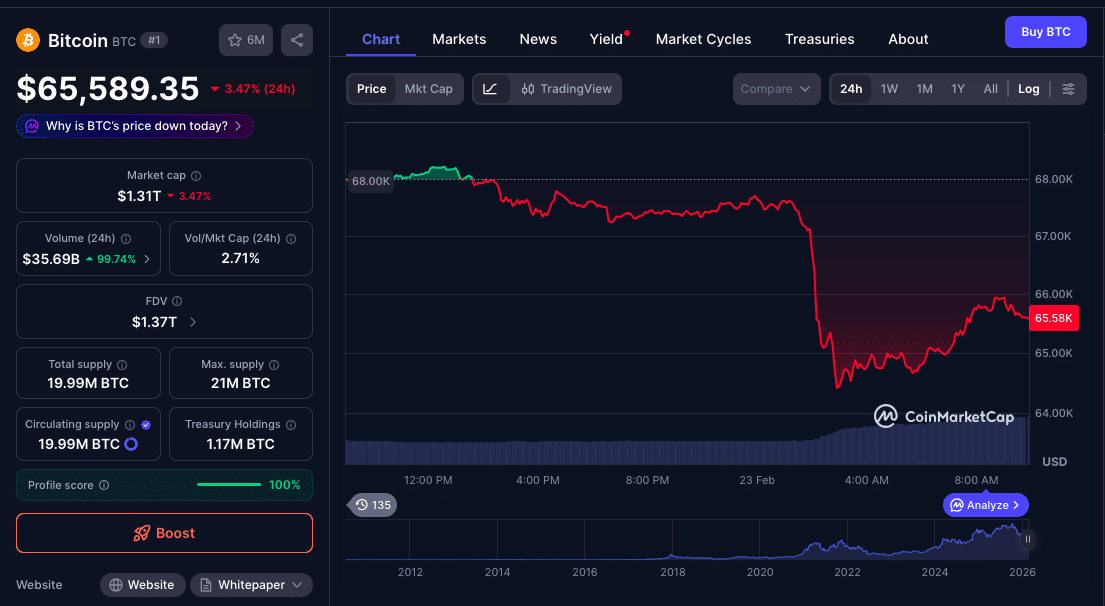The image size is (1105, 606).
Task: Click Max. supply info icon
Action: point(274,364)
